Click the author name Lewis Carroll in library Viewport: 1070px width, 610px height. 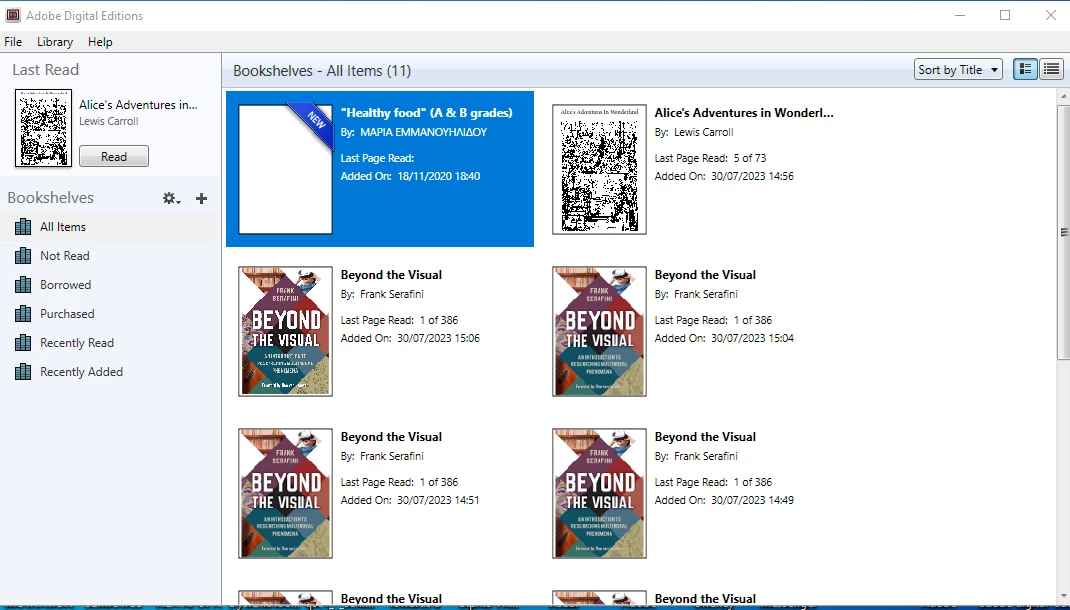click(704, 132)
